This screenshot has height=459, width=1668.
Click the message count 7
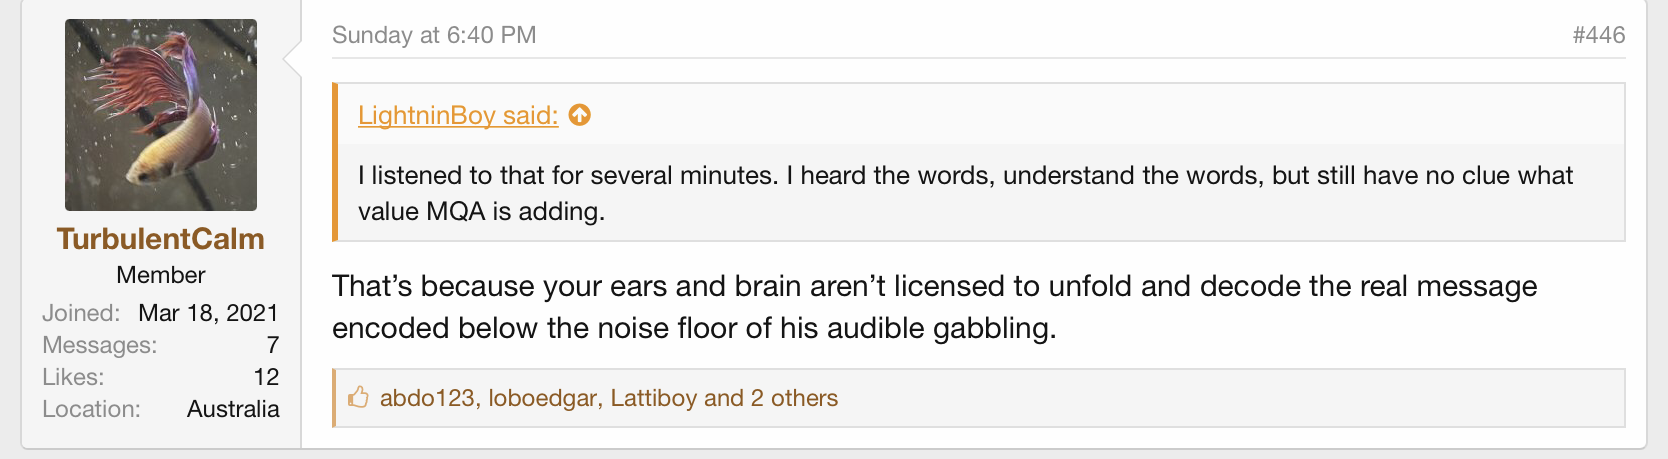pyautogui.click(x=272, y=345)
